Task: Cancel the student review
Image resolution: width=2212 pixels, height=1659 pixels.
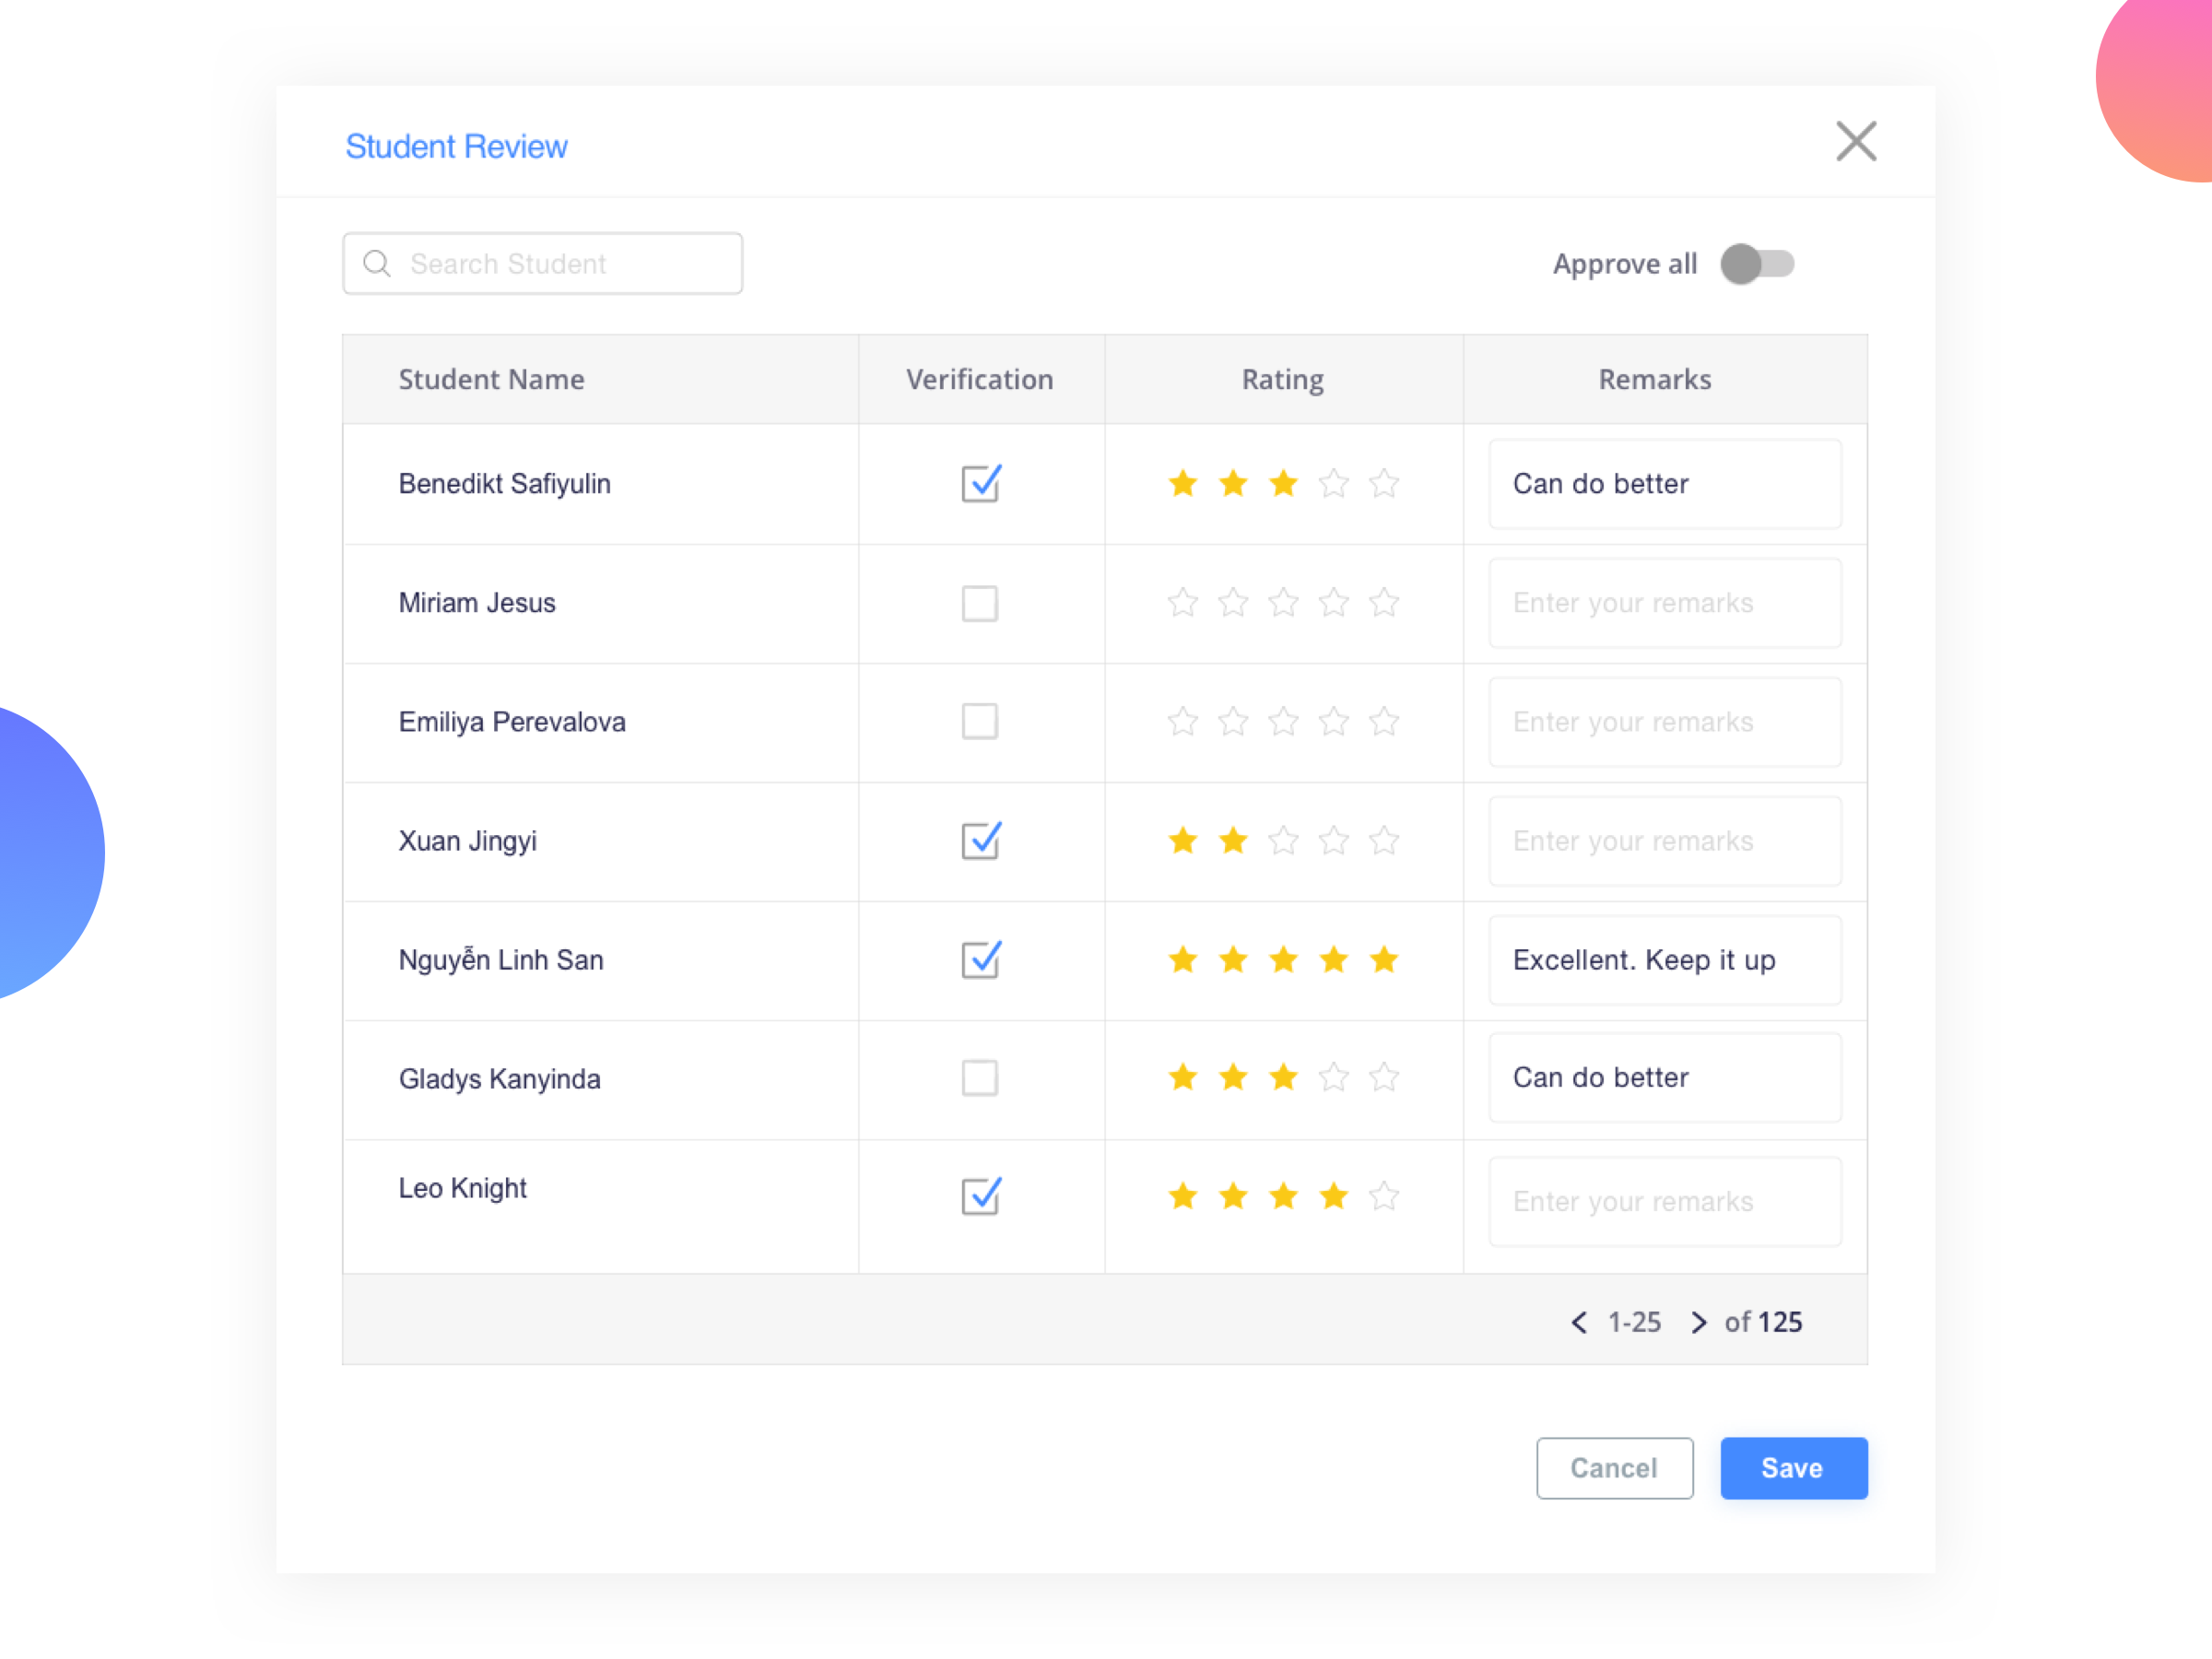Action: pos(1614,1467)
